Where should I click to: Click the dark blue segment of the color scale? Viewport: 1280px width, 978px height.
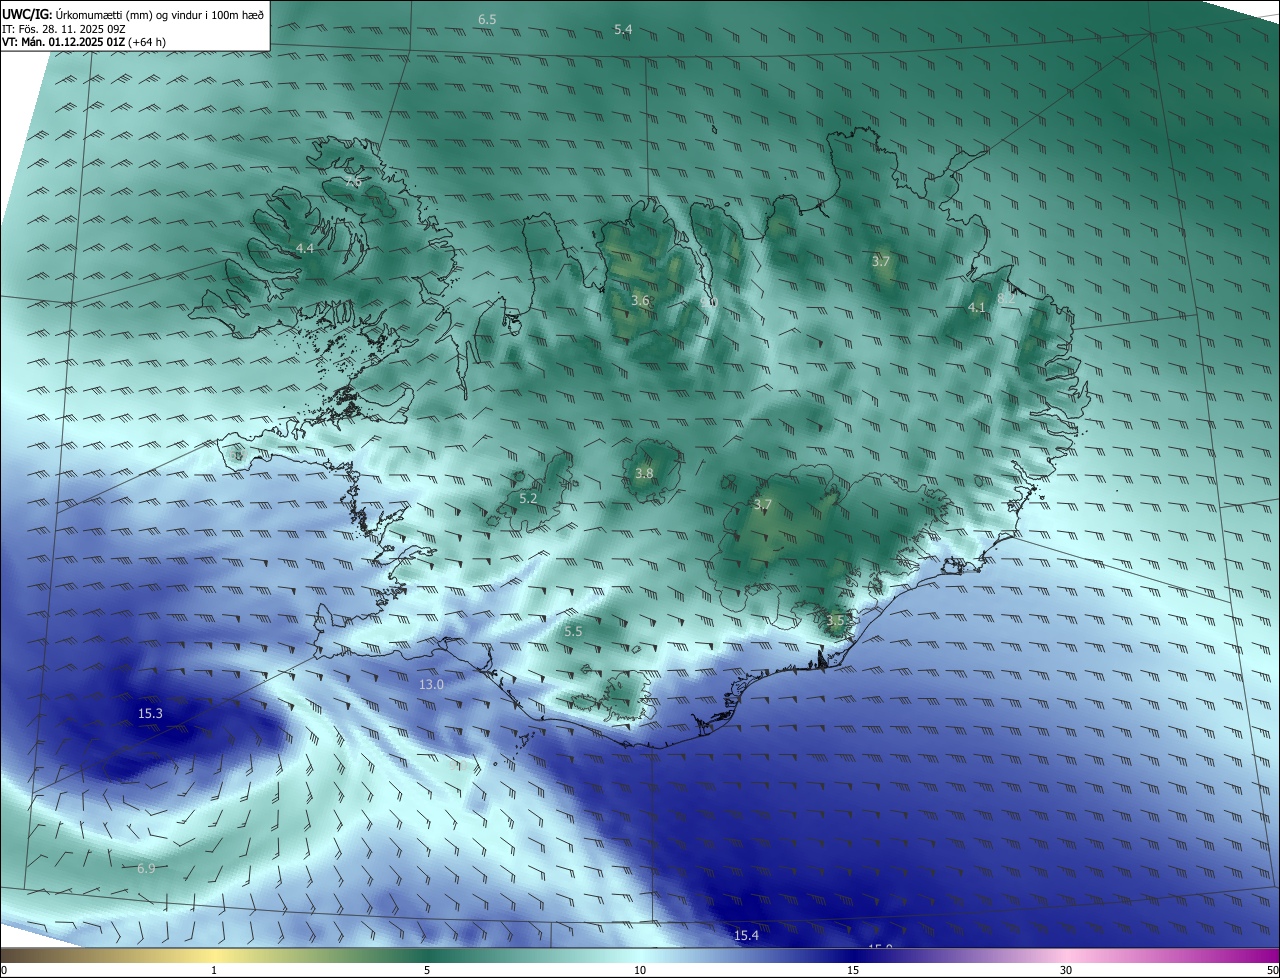point(853,956)
